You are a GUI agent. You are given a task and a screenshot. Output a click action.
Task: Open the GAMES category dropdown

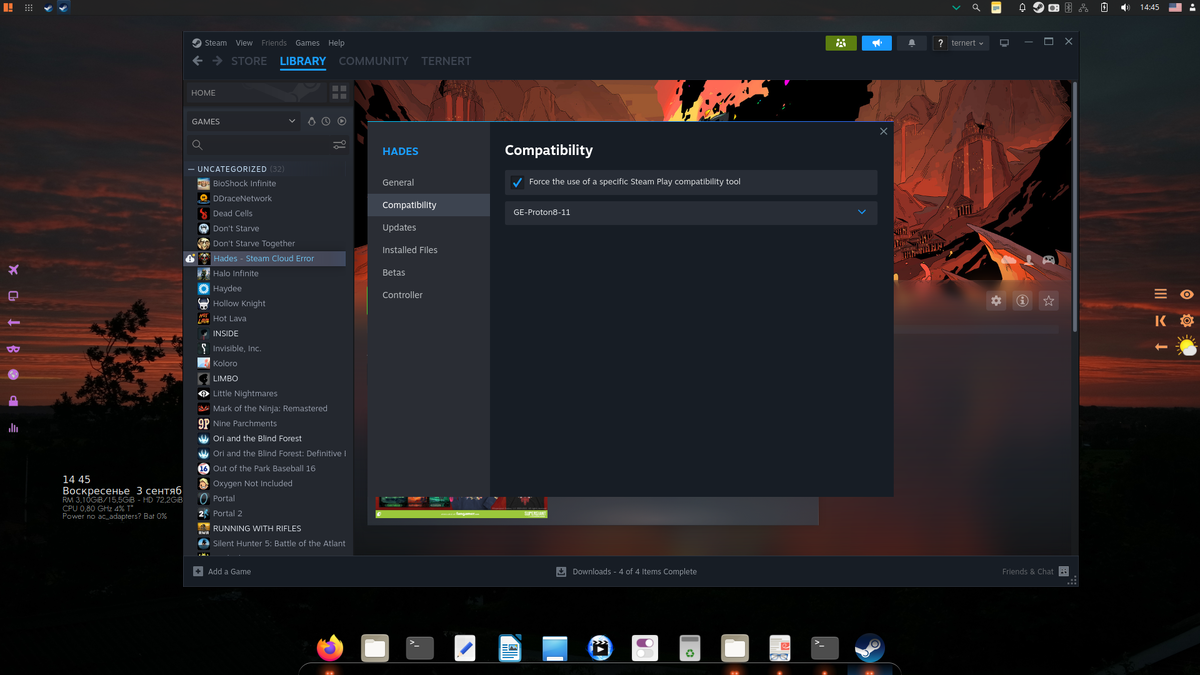(x=243, y=121)
